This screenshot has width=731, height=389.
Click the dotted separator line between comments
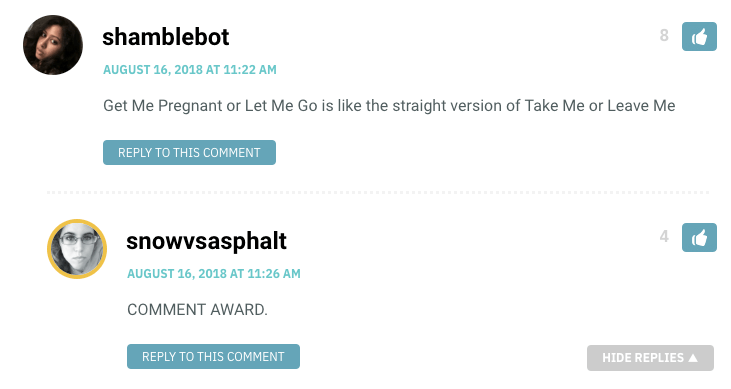click(x=378, y=192)
